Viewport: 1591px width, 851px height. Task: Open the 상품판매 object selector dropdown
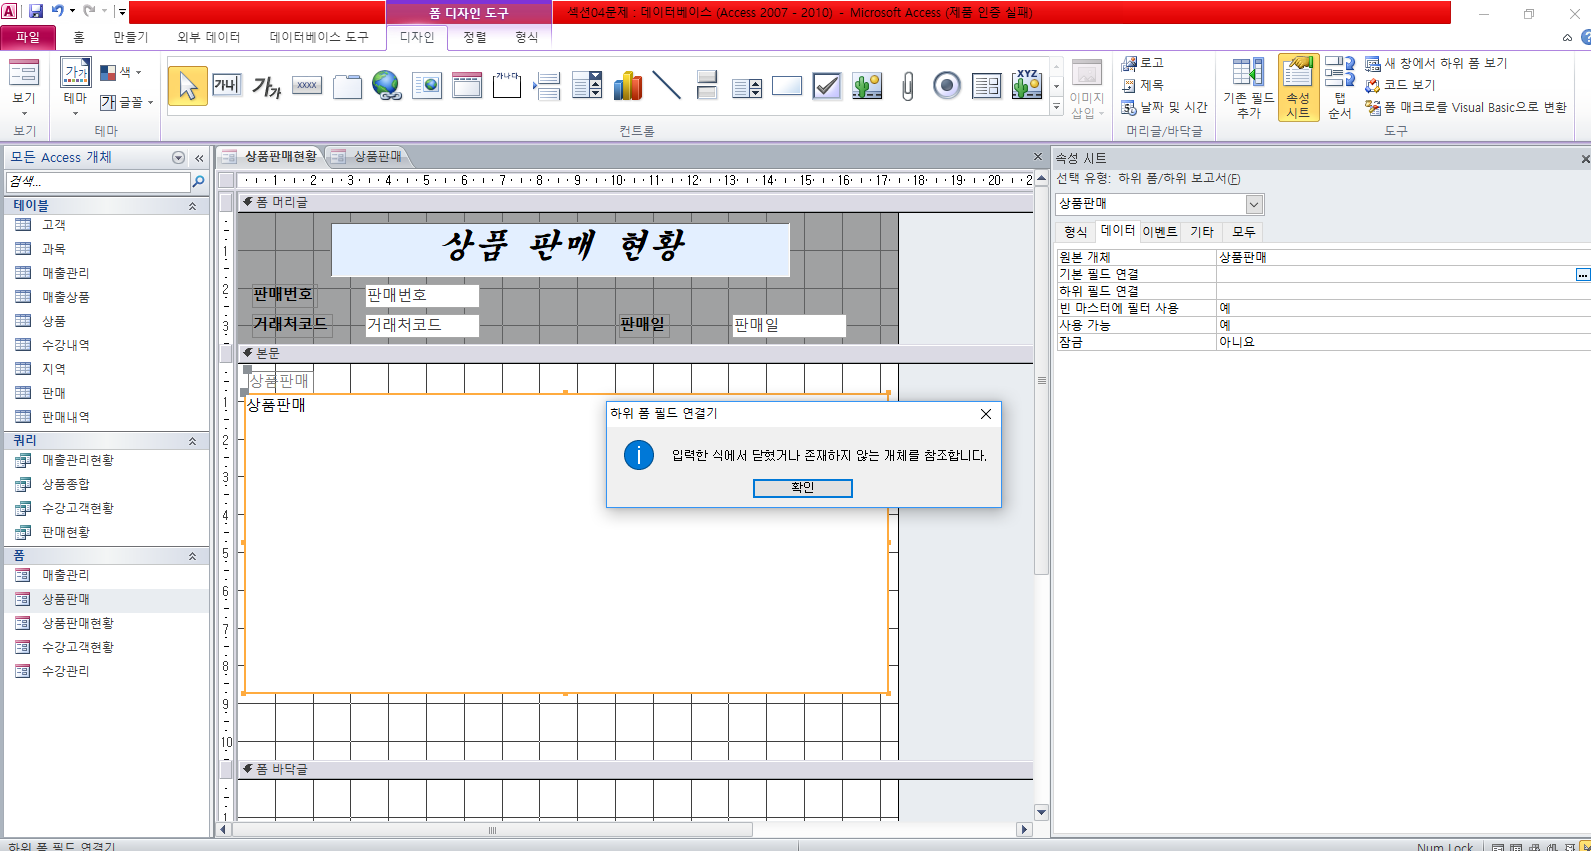click(x=1254, y=204)
